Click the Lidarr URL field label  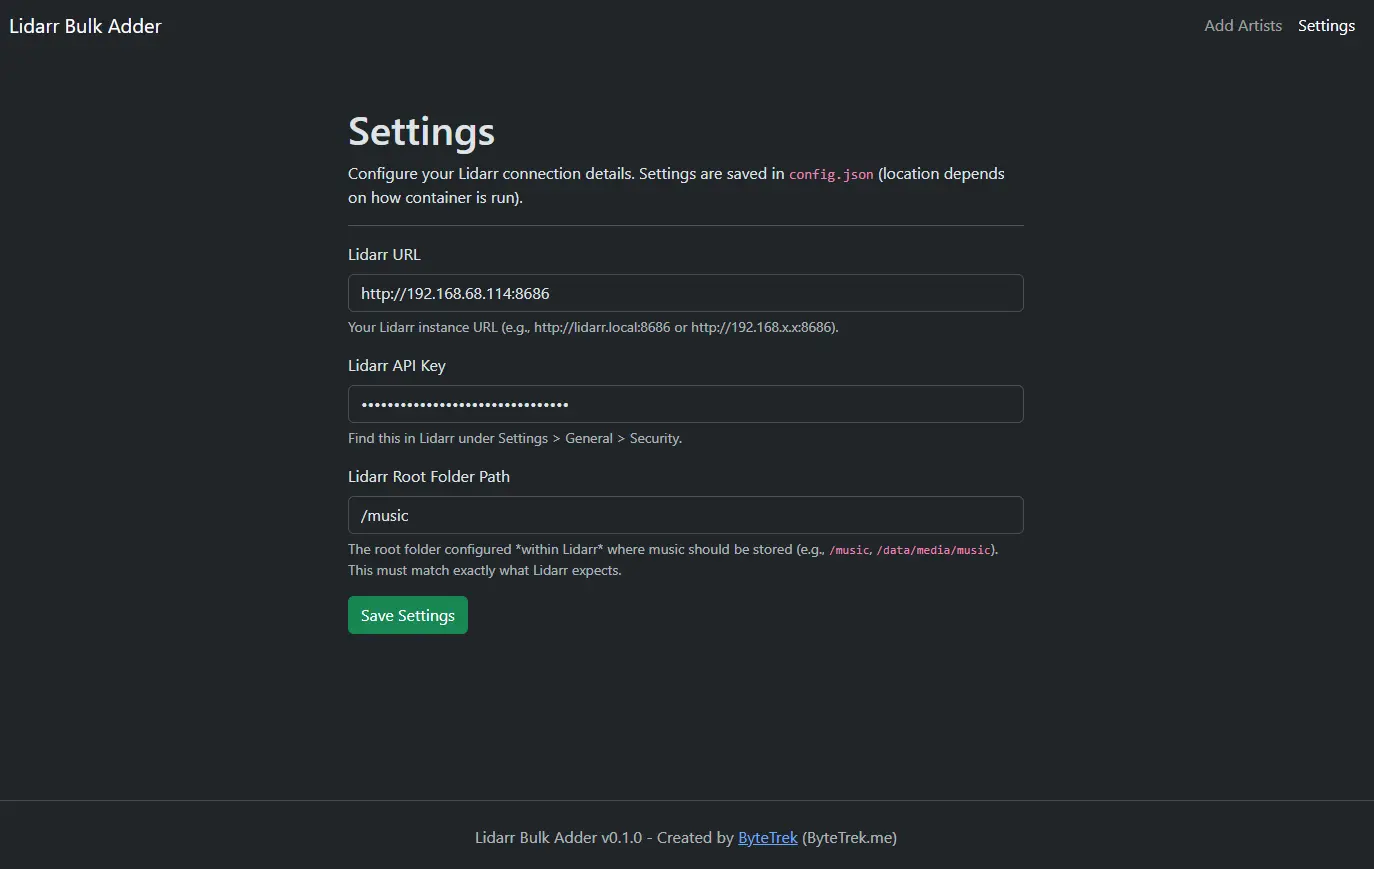pyautogui.click(x=384, y=254)
